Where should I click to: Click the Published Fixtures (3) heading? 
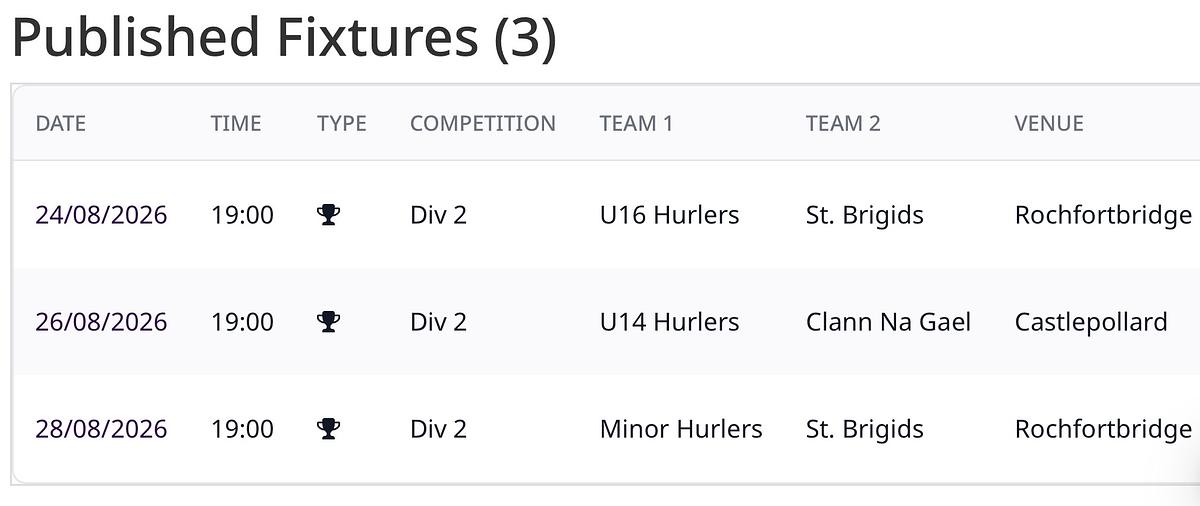tap(284, 37)
